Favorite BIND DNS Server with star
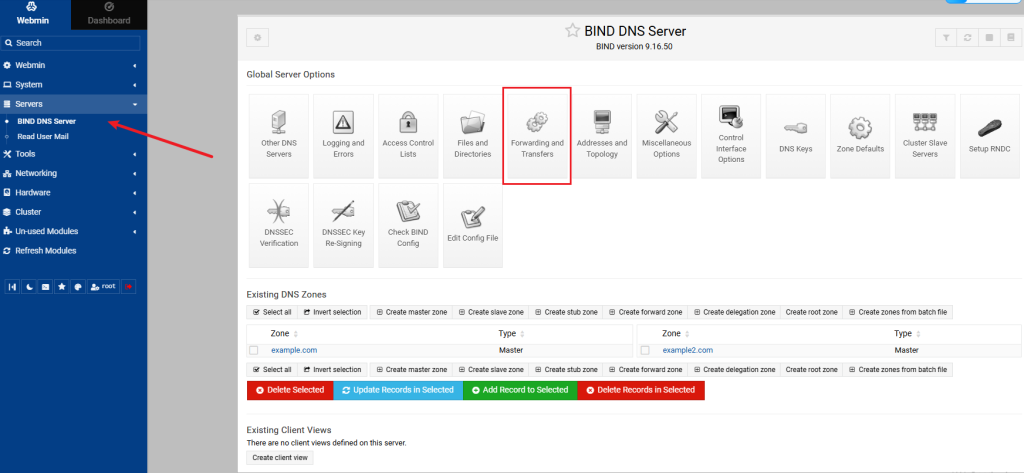The height and width of the screenshot is (473, 1024). pos(572,31)
